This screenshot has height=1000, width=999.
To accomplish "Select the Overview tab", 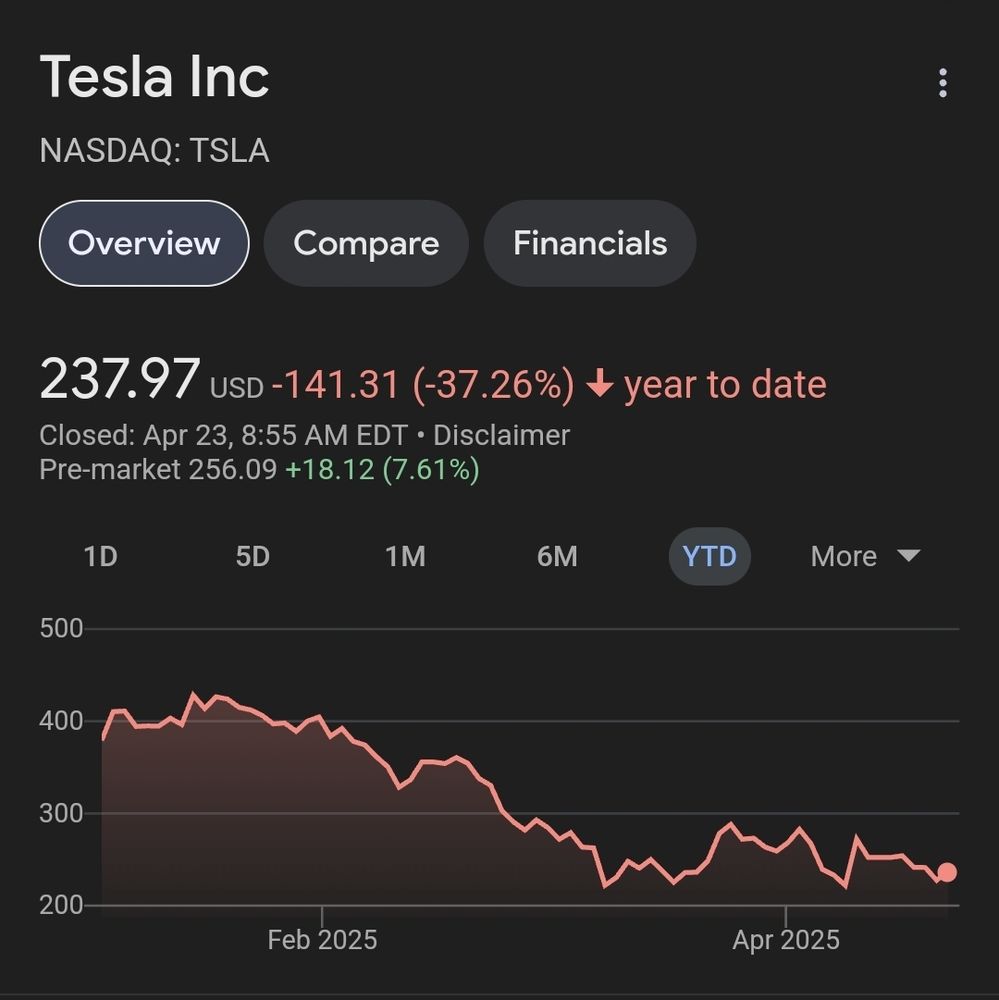I will (x=144, y=243).
